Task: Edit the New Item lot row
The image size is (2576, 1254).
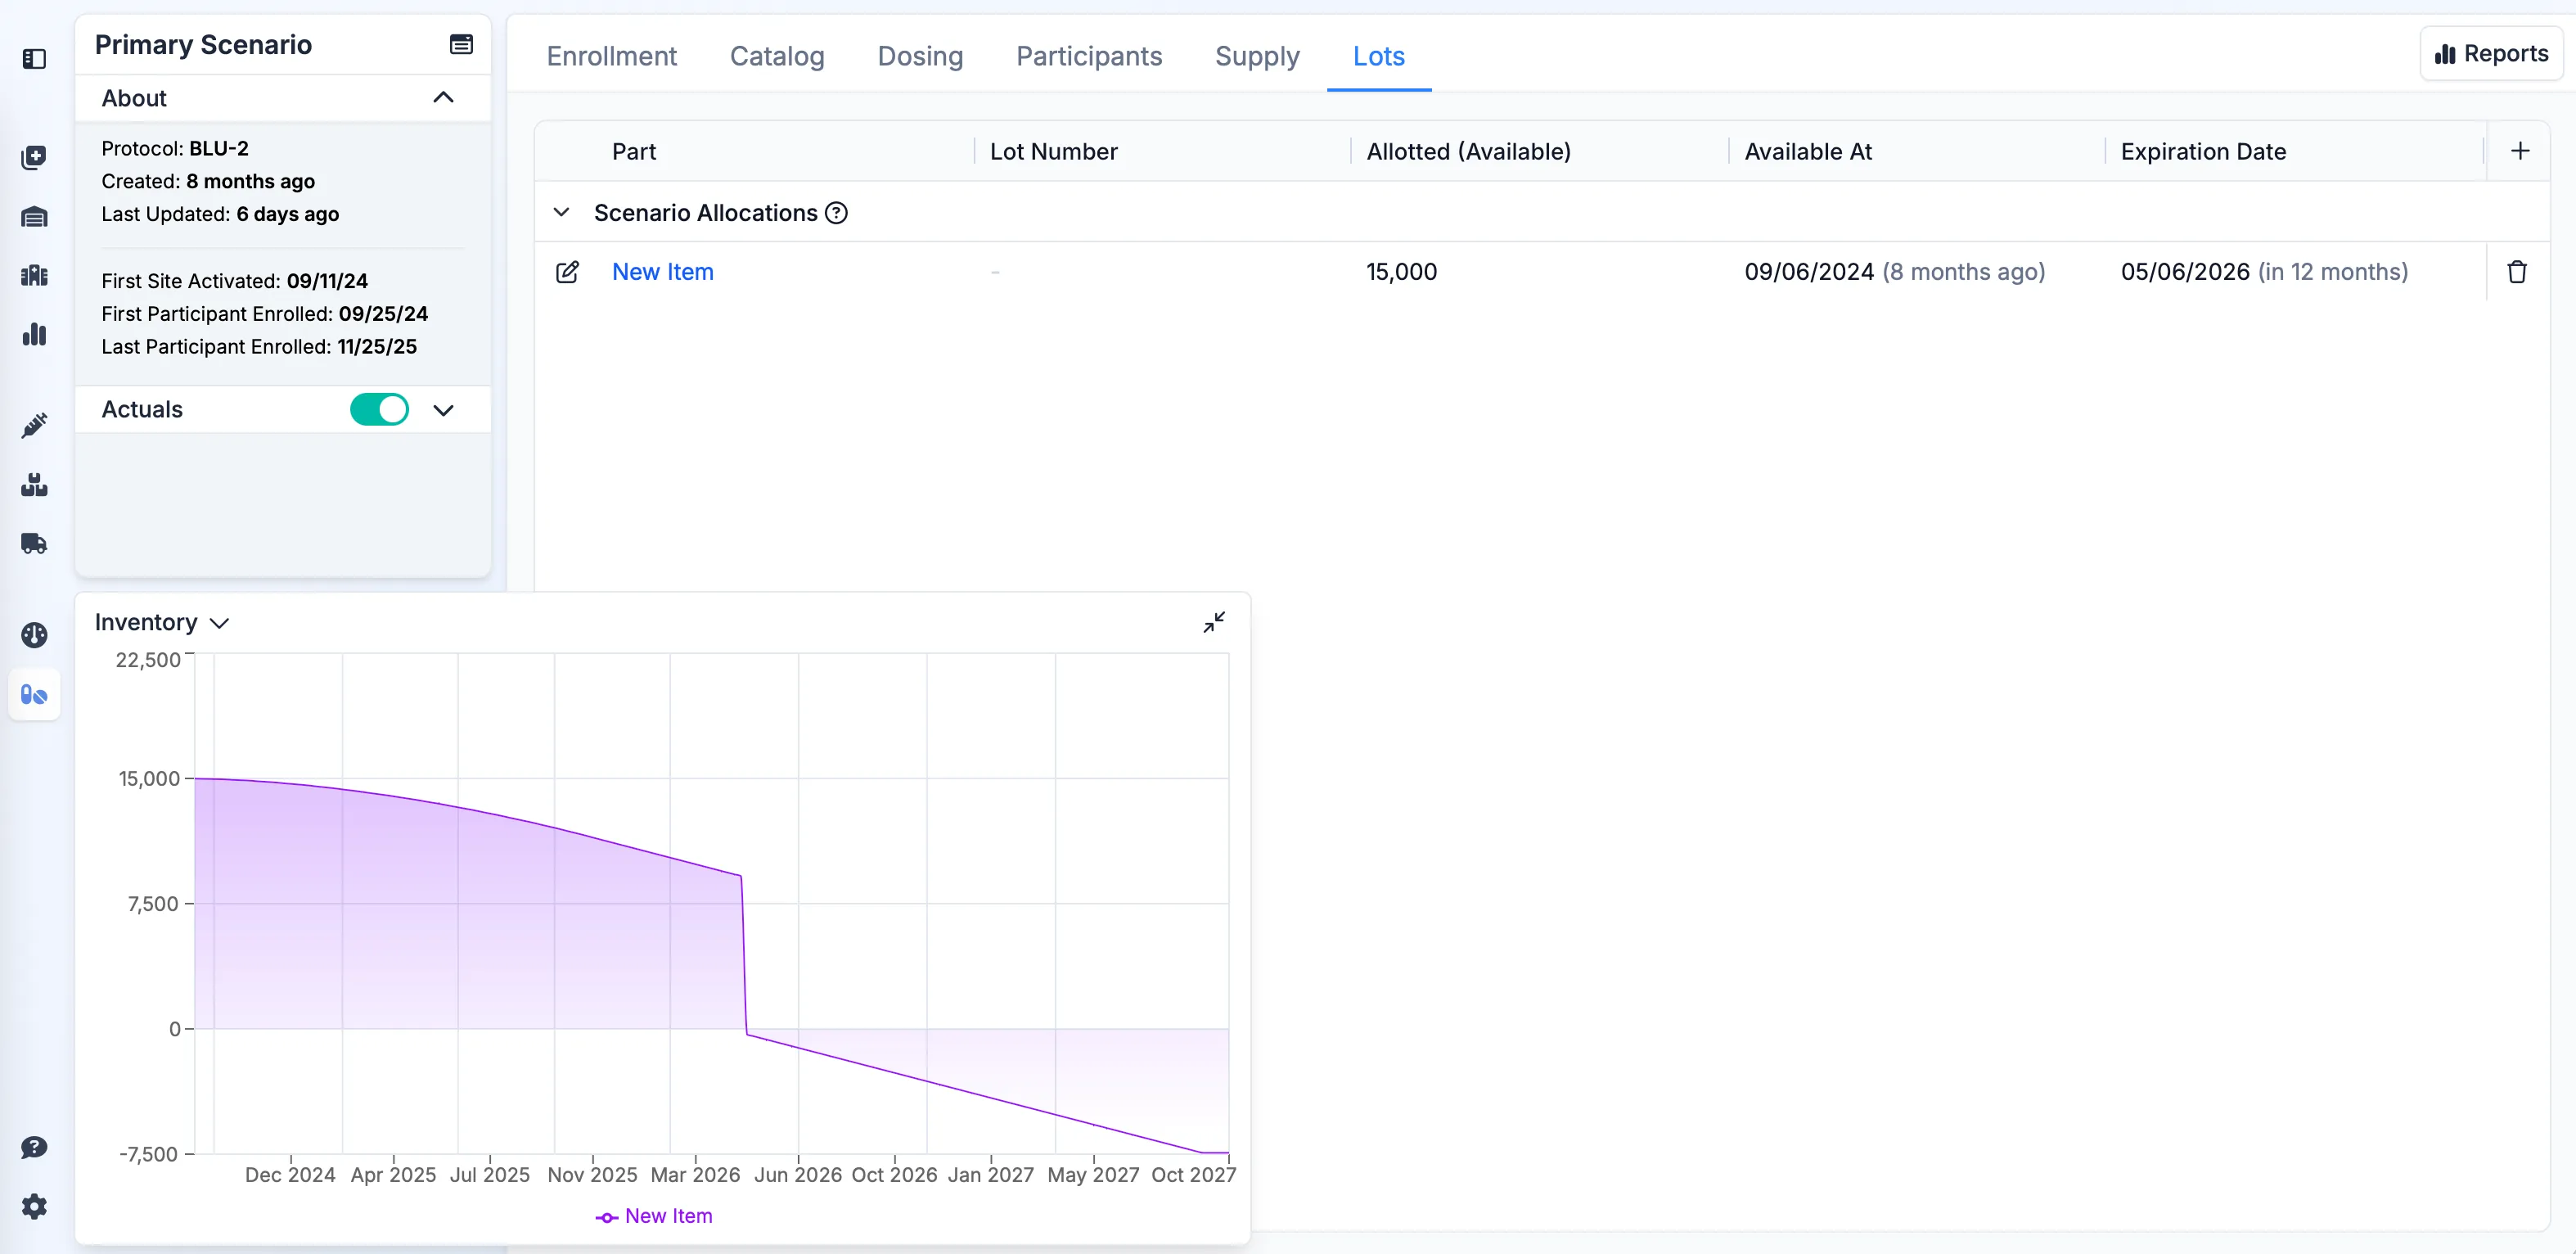Action: click(567, 272)
